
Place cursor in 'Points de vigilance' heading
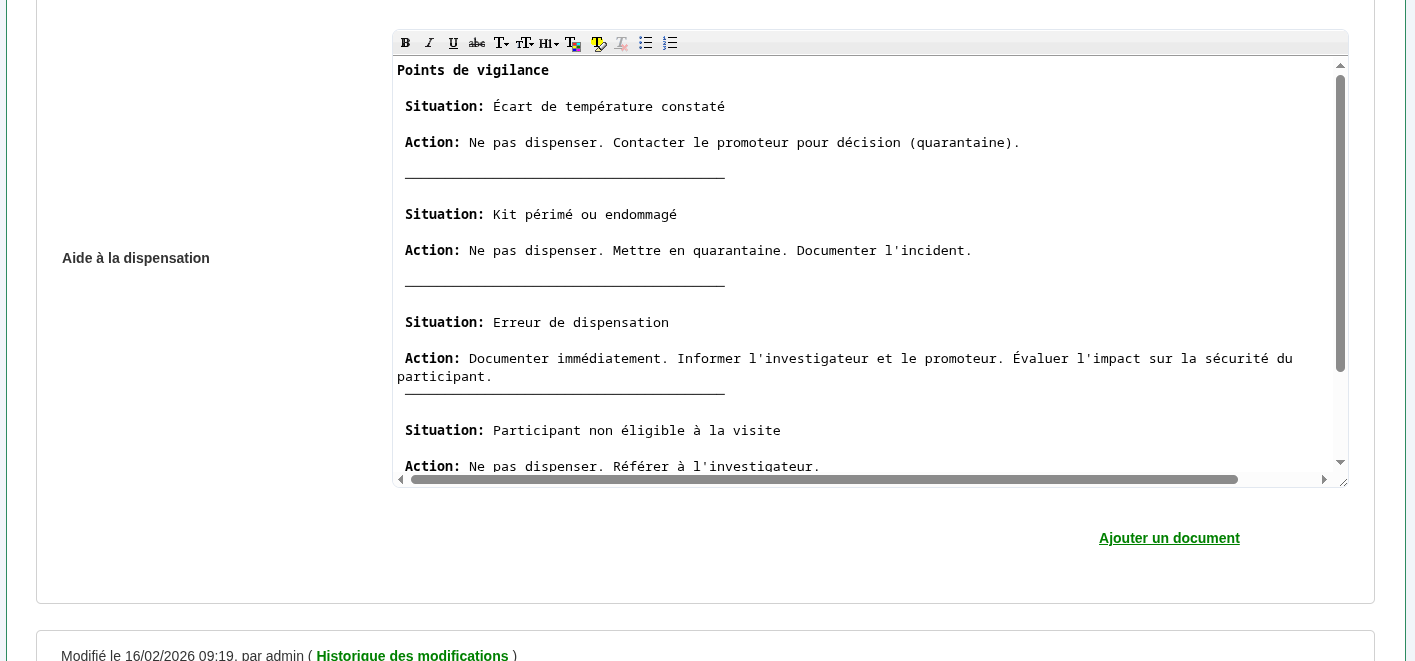pos(473,70)
